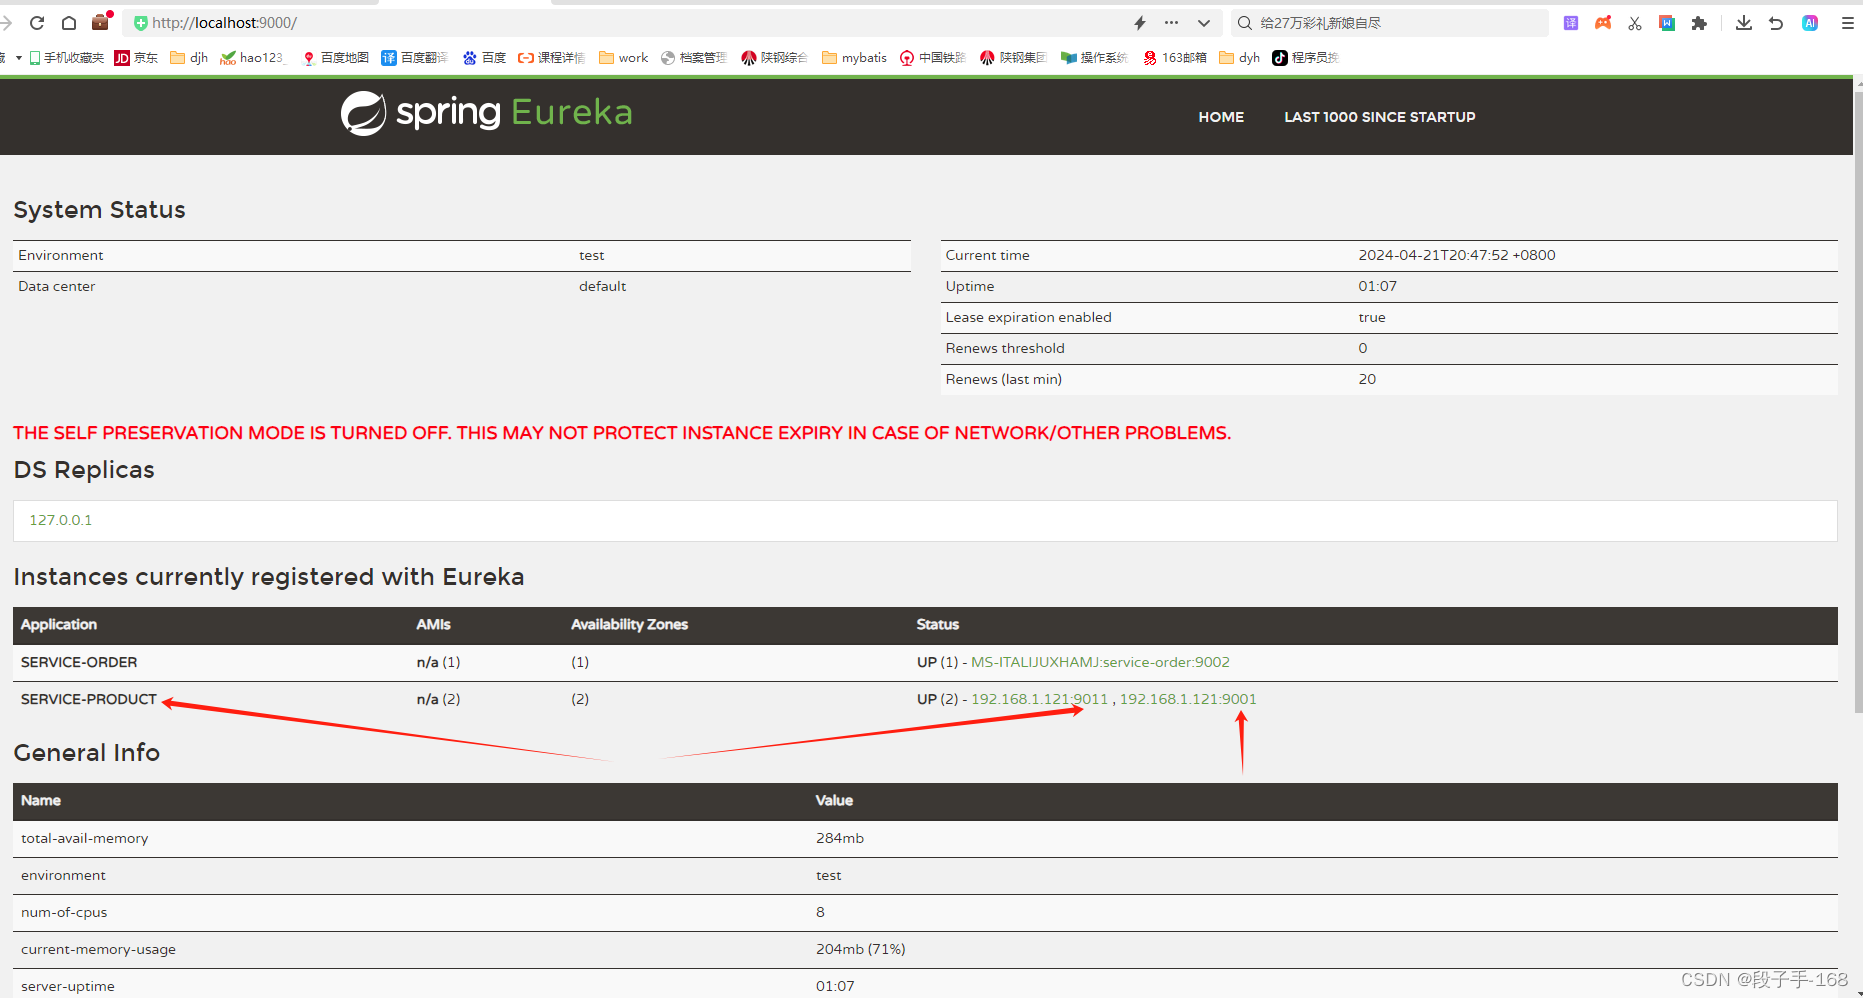The width and height of the screenshot is (1863, 998).
Task: Click the Renews (last min) row label
Action: [x=1004, y=379]
